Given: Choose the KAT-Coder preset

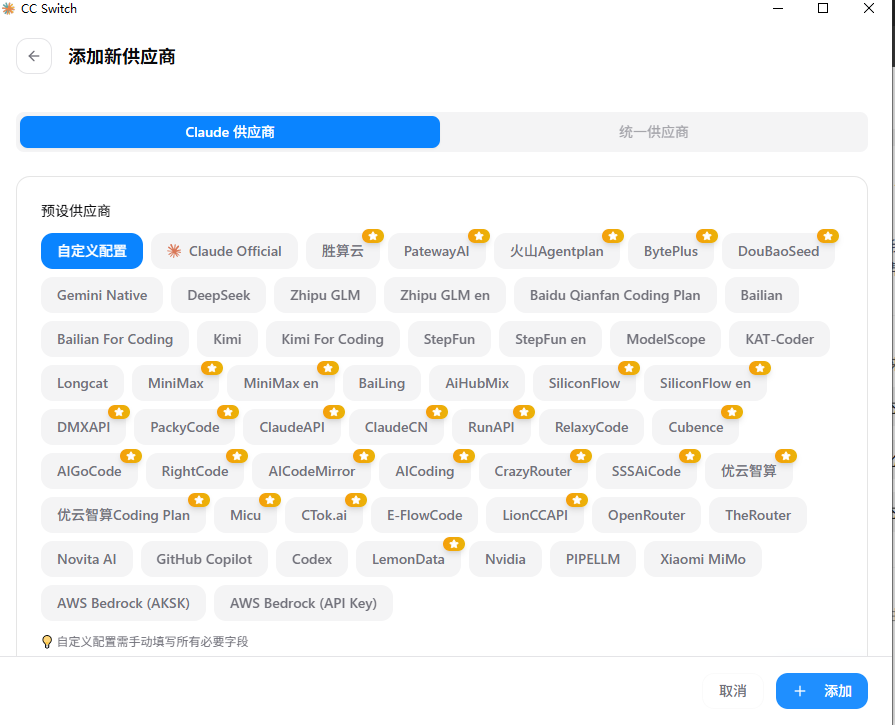Looking at the screenshot, I should [779, 339].
